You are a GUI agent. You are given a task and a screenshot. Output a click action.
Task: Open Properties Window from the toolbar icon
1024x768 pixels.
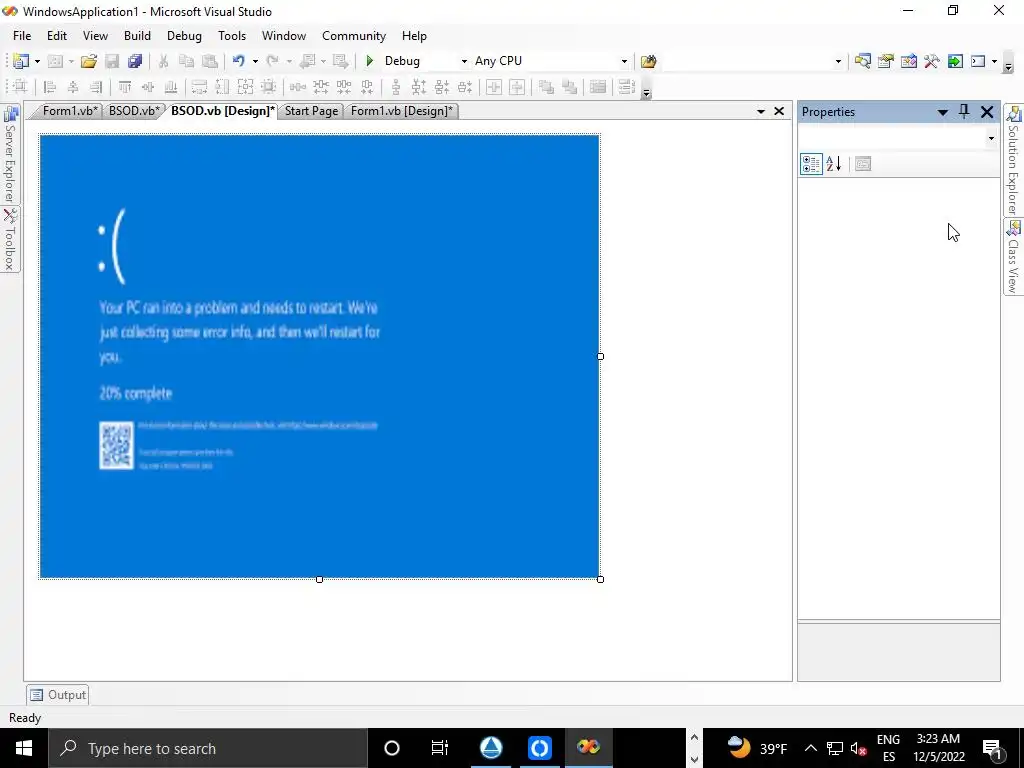click(x=886, y=61)
